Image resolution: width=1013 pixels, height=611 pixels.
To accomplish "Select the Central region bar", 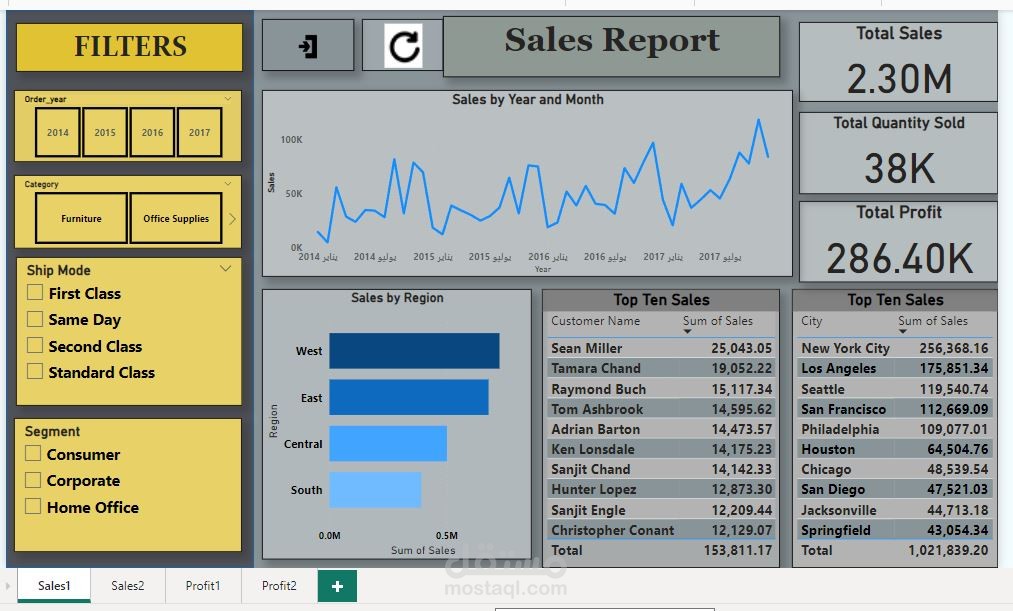I will click(388, 444).
